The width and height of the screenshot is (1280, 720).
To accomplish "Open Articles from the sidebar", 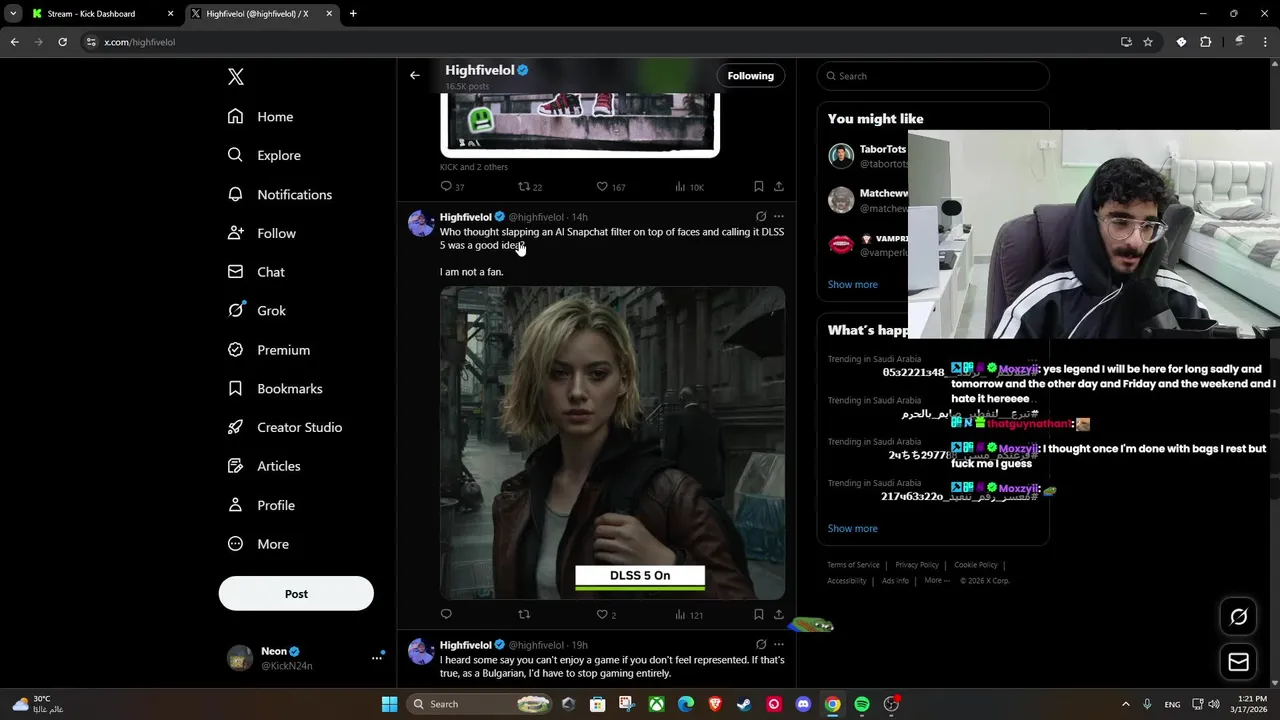I will [x=264, y=466].
